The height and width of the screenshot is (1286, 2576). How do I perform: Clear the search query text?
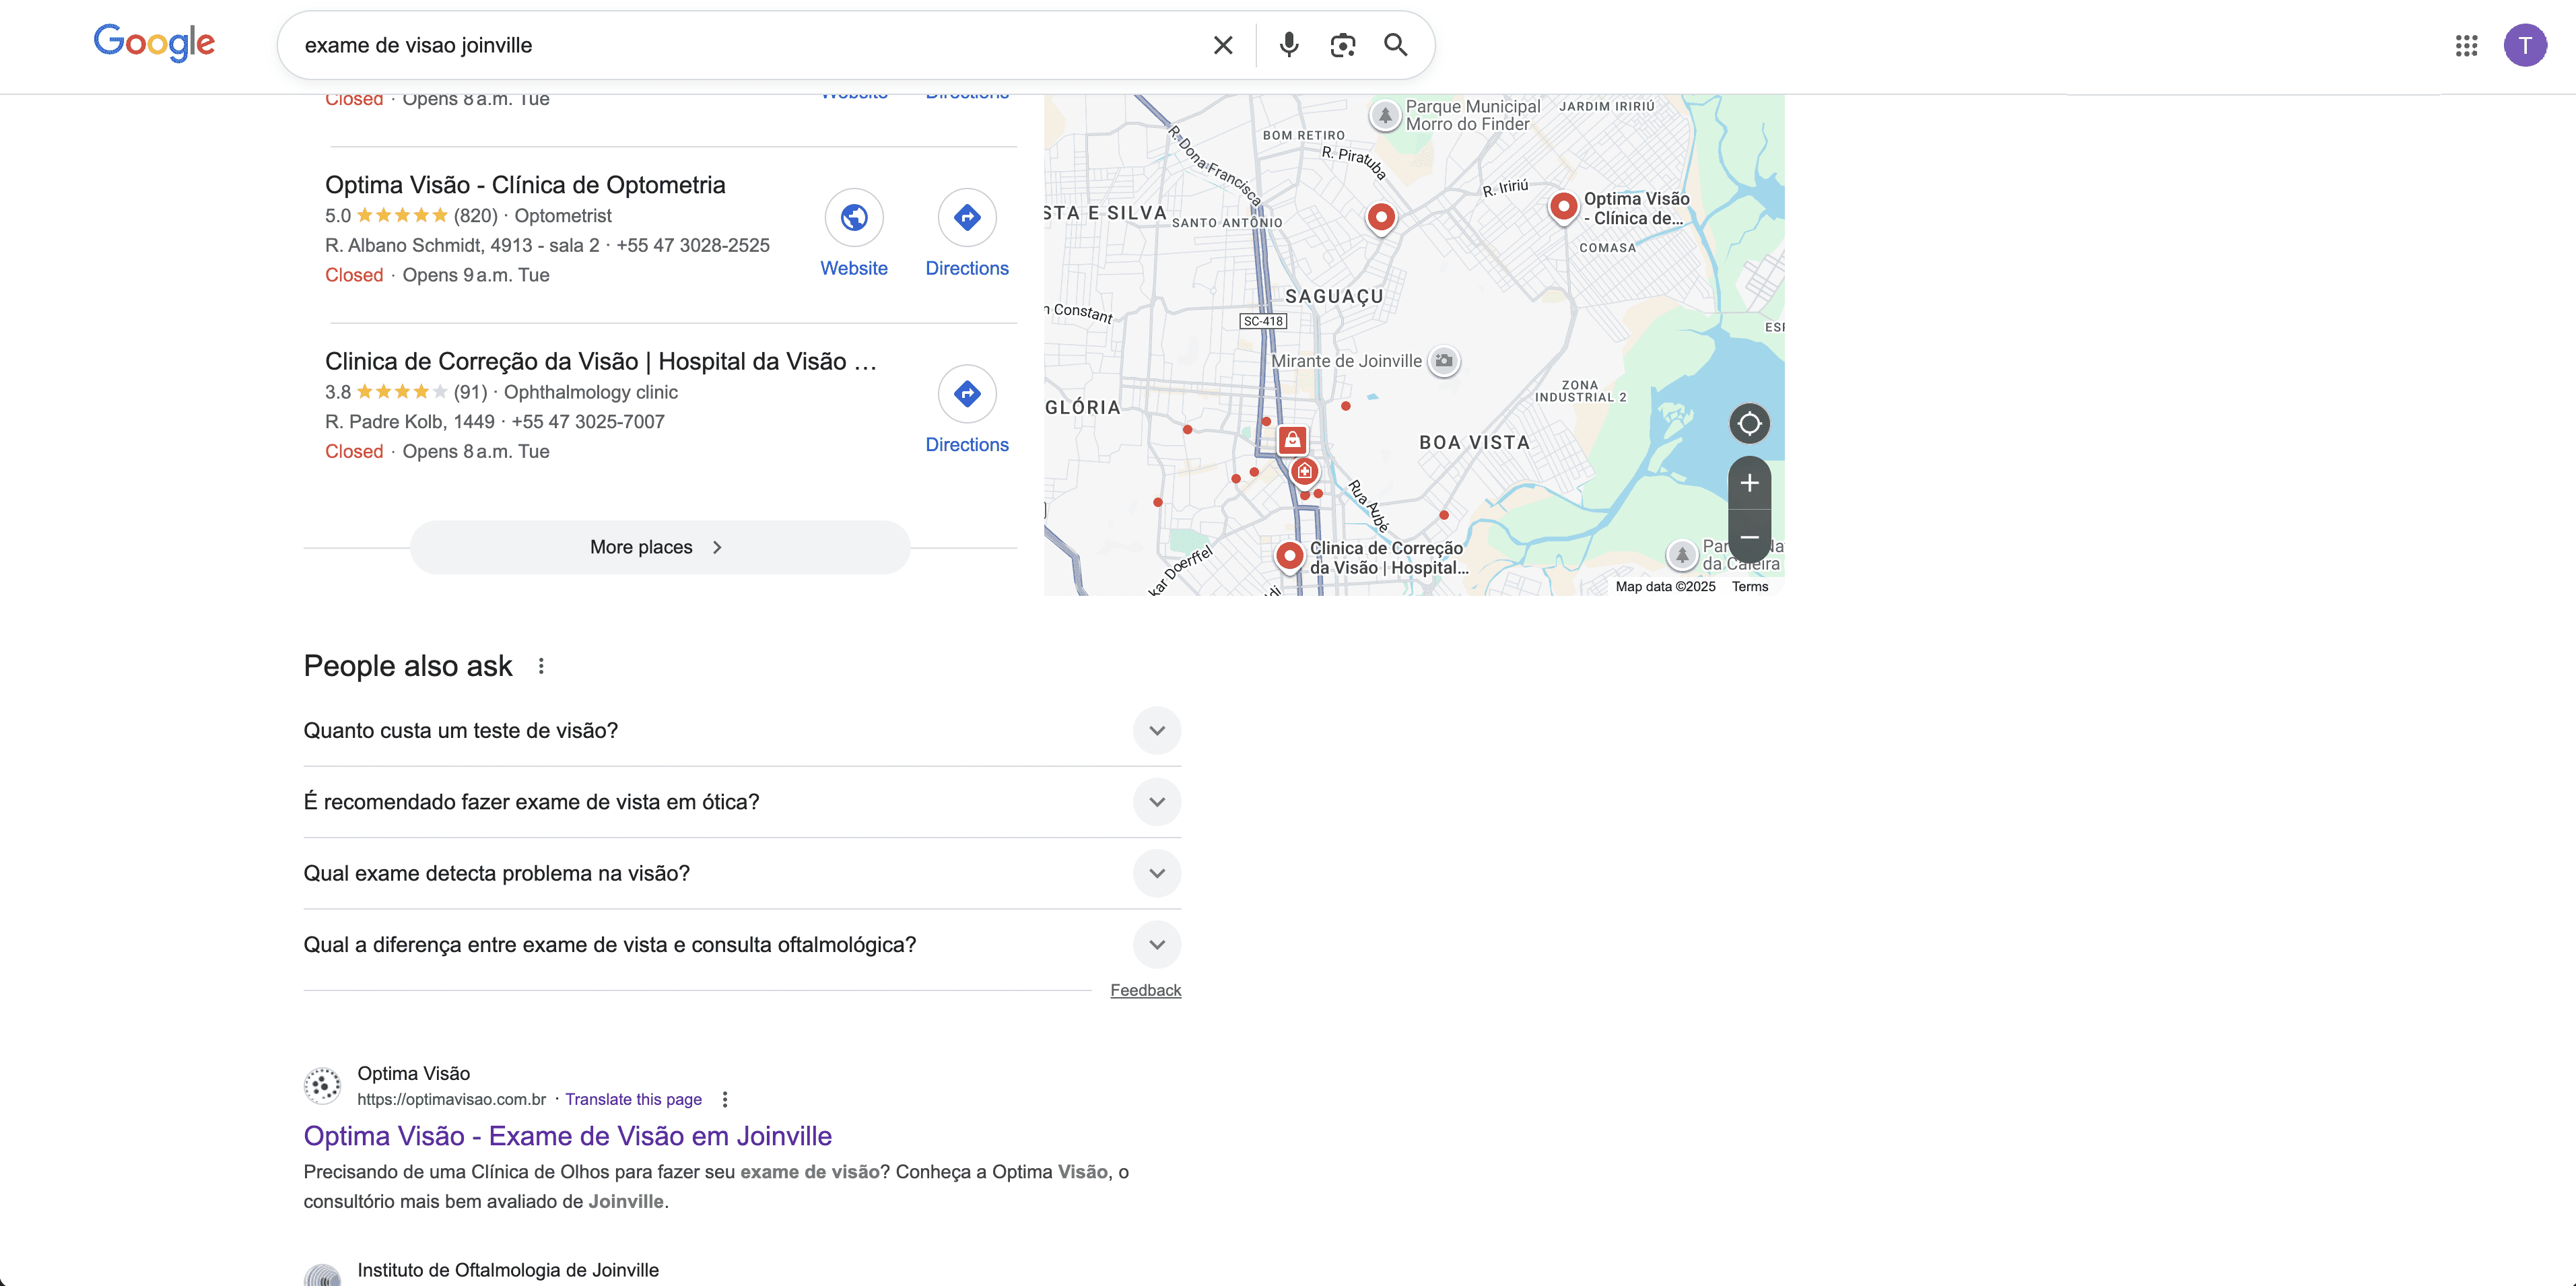pos(1222,45)
